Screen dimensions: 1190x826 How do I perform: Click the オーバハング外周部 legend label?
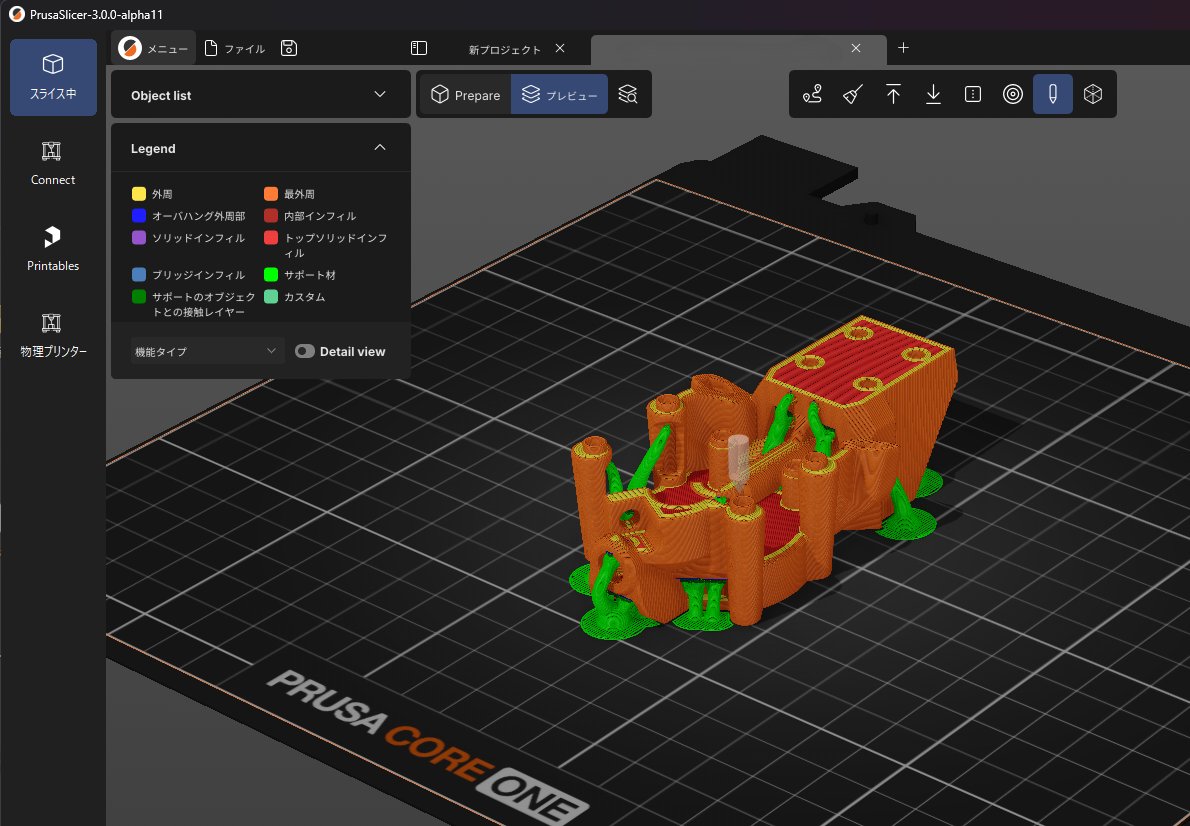199,216
